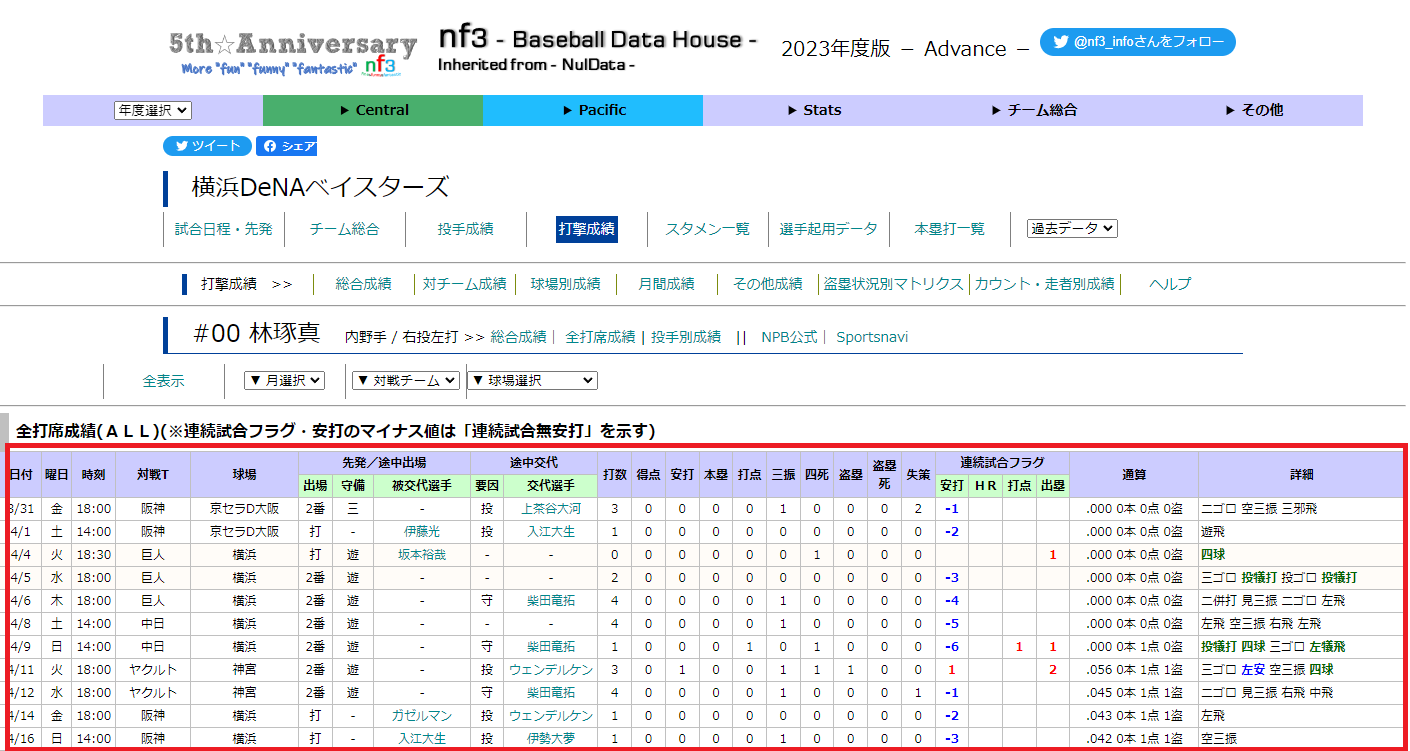This screenshot has width=1410, height=751.
Task: Click the Twitter follow @nf3_info button
Action: tap(1137, 42)
